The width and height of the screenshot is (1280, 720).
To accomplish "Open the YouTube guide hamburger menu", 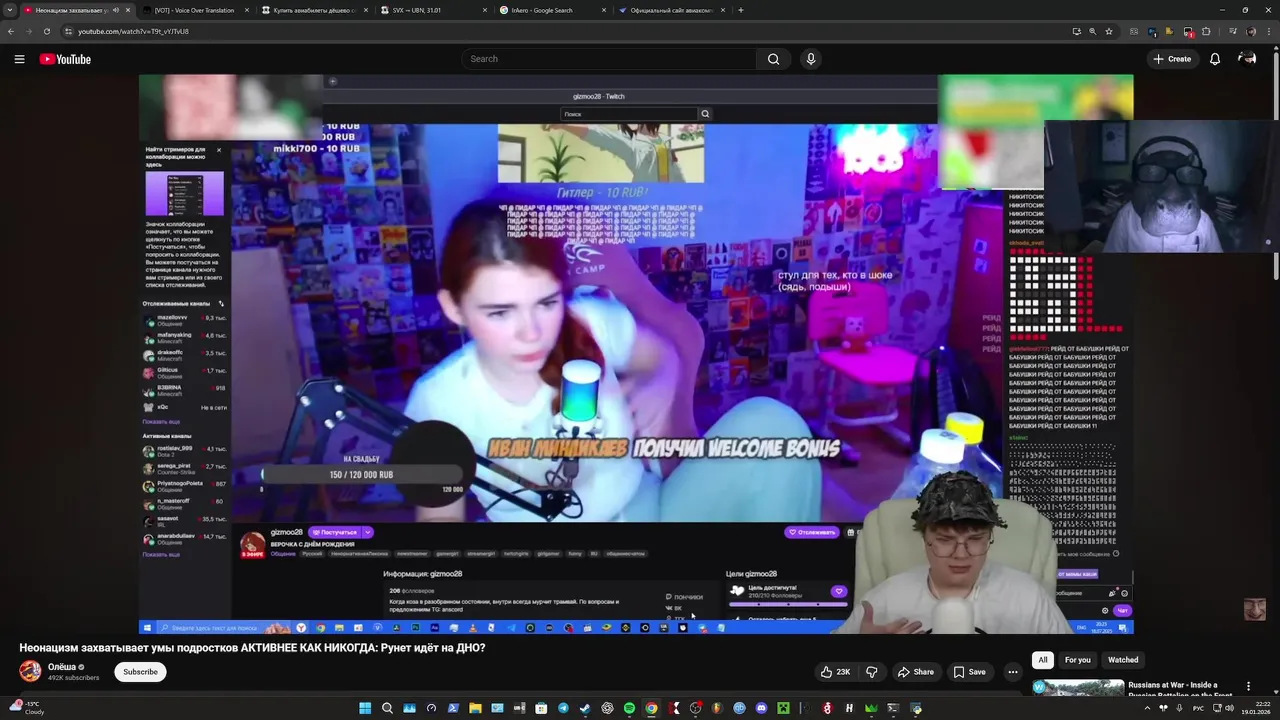I will coord(19,59).
